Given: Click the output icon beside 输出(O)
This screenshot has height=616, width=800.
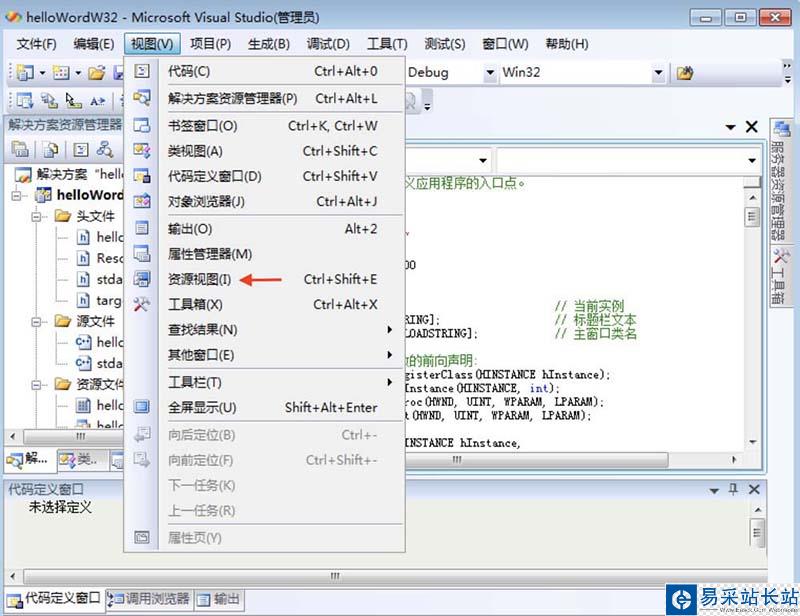Looking at the screenshot, I should (142, 228).
